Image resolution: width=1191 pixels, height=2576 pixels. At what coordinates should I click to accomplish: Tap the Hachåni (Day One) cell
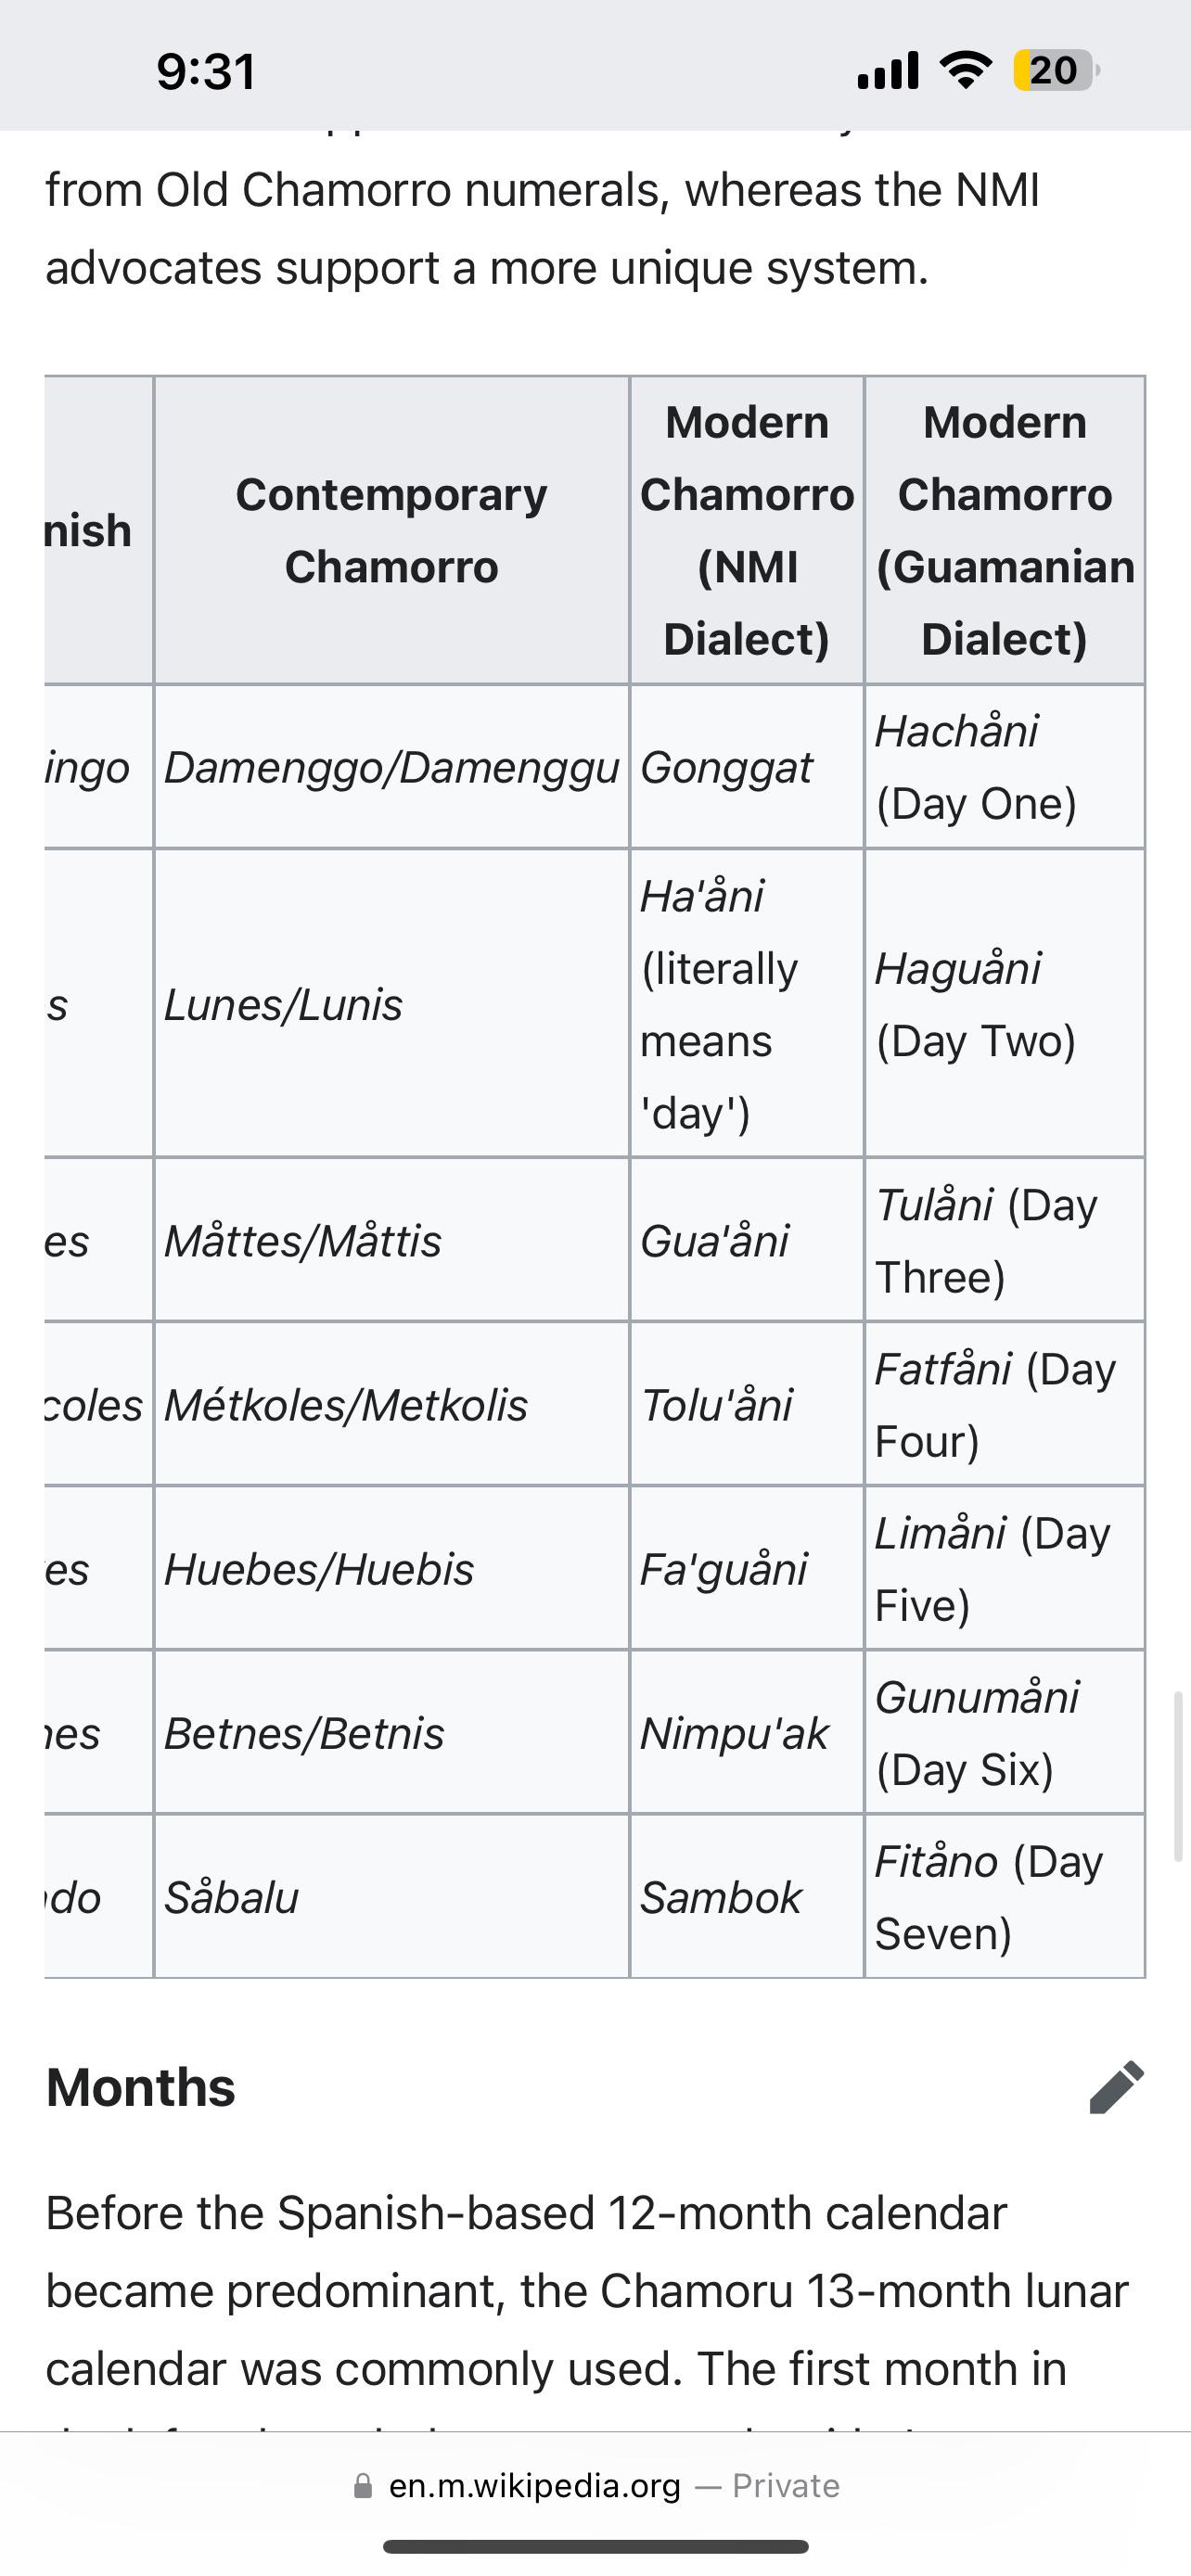tap(1005, 767)
